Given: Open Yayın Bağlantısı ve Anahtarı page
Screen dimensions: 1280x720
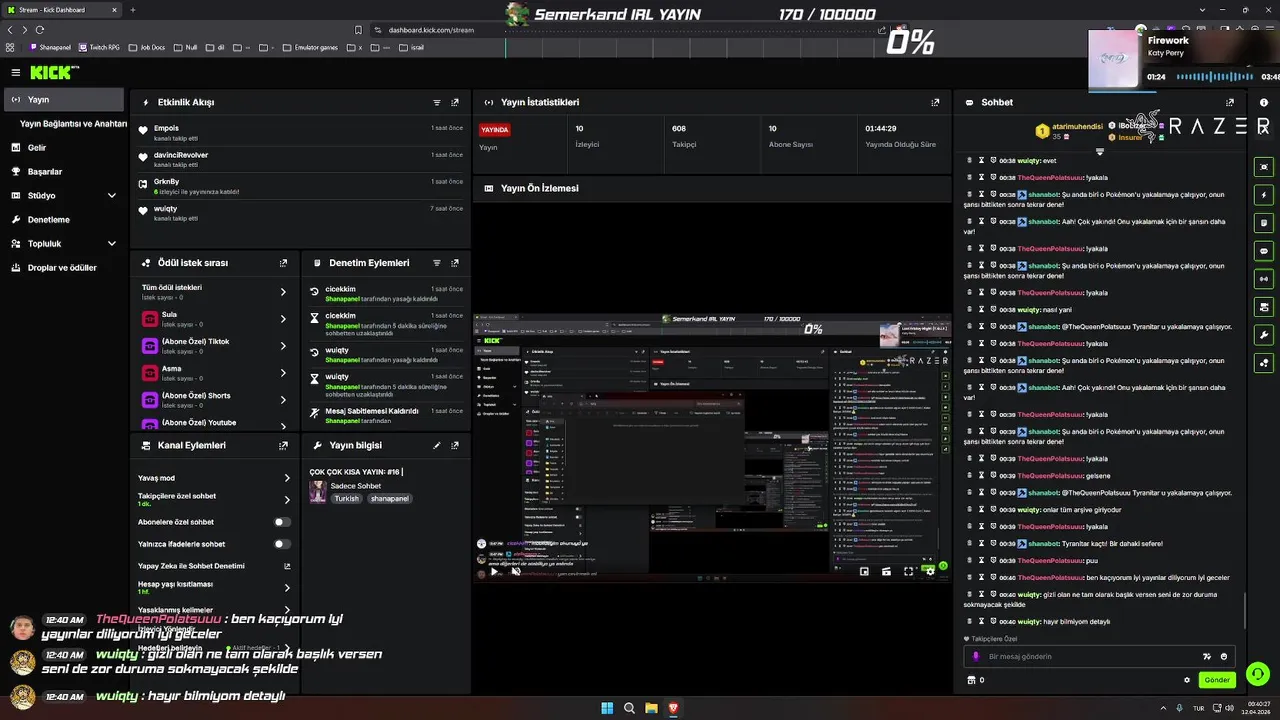Looking at the screenshot, I should [x=73, y=124].
